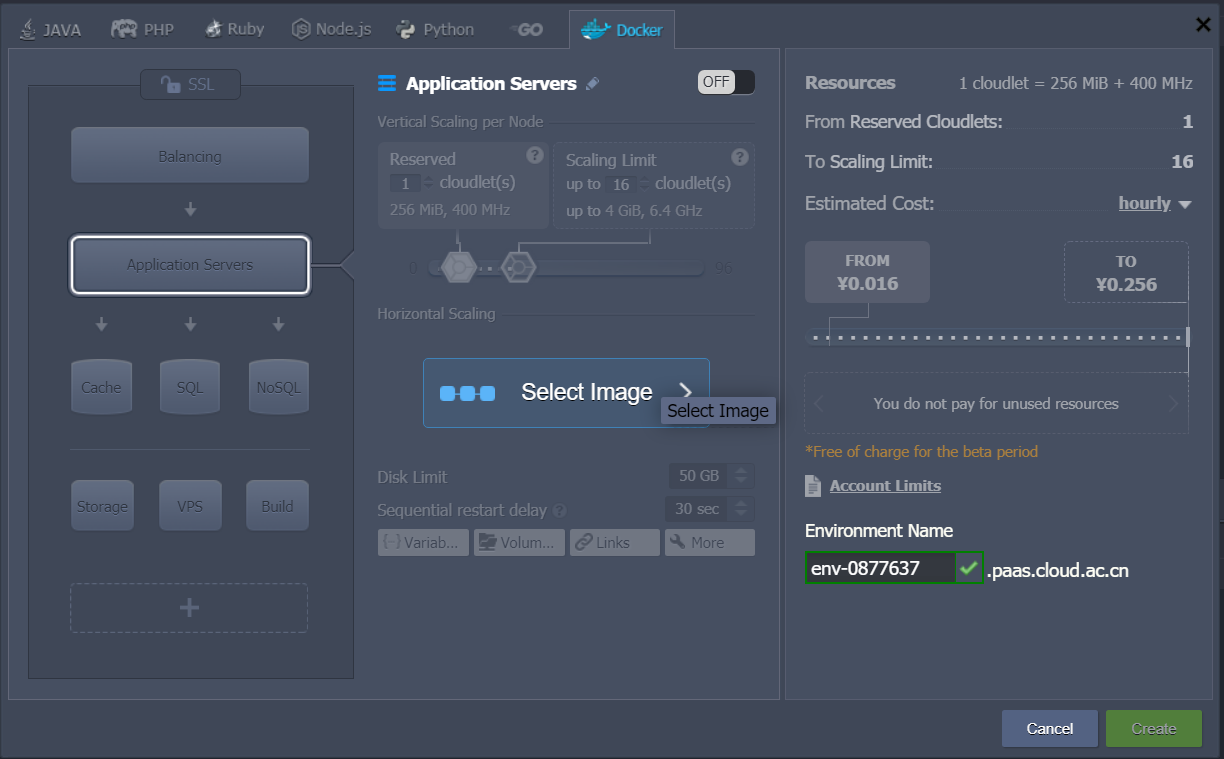This screenshot has width=1224, height=759.
Task: Click the Select Image button
Action: click(x=566, y=393)
